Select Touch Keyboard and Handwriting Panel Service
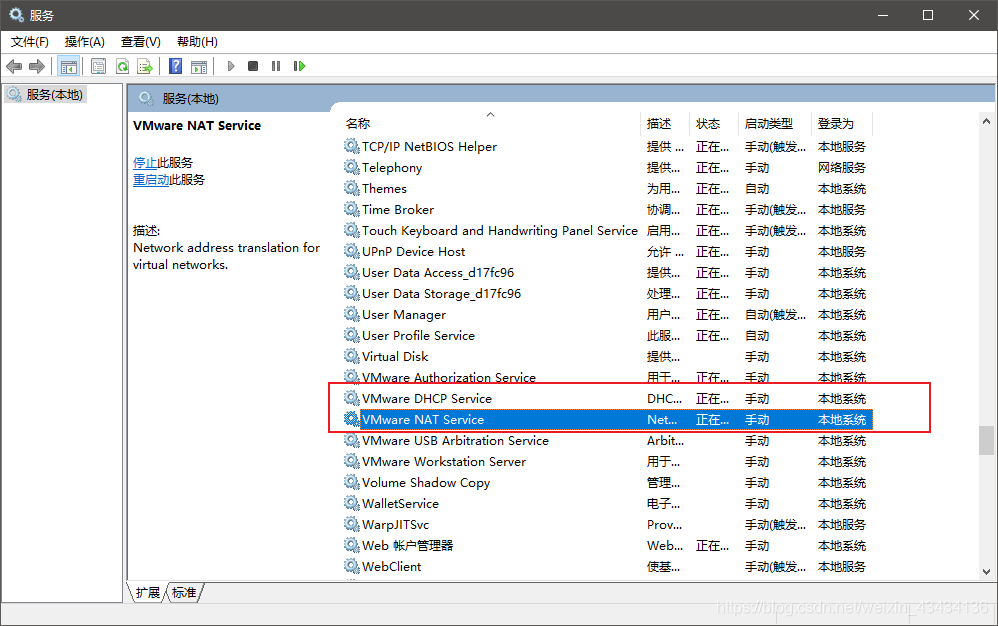Viewport: 998px width, 626px height. 608,231
